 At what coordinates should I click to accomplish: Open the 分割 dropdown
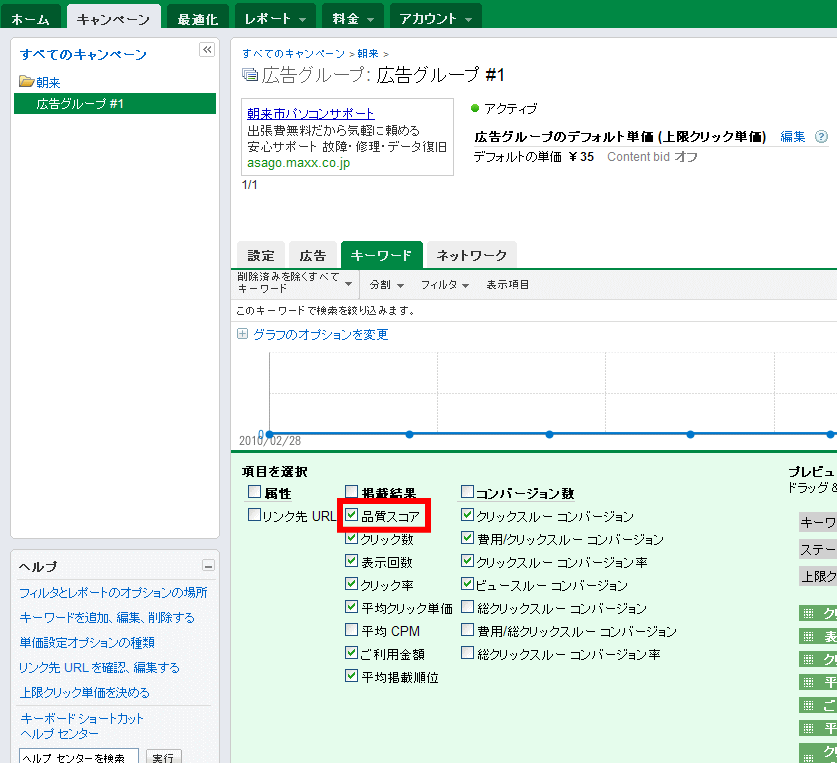384,285
